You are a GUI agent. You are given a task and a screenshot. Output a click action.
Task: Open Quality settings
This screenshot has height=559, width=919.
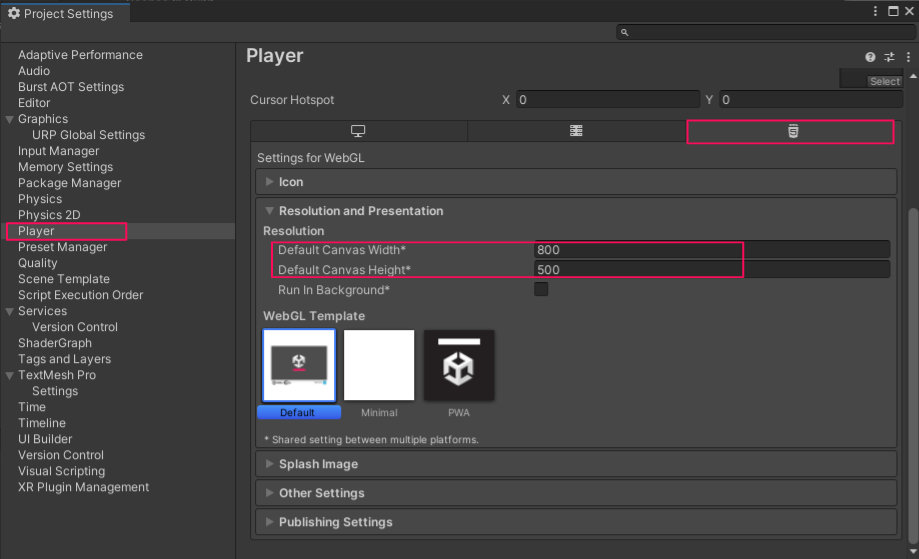coord(38,263)
